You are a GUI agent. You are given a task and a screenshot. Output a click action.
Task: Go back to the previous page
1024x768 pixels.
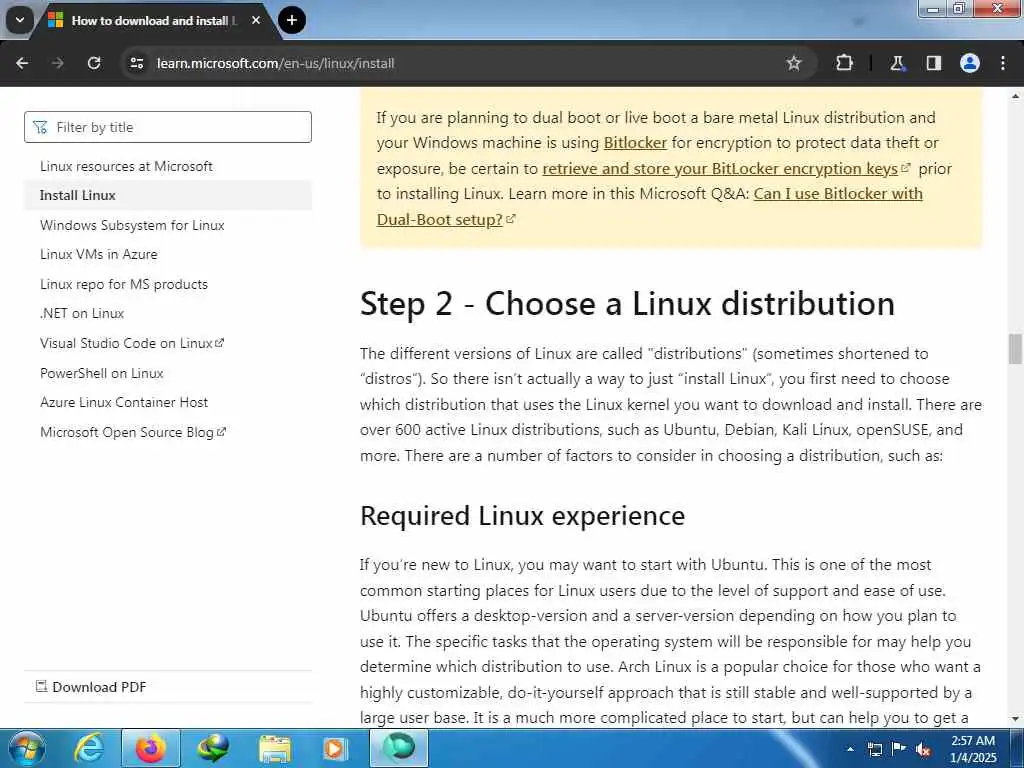pos(22,63)
